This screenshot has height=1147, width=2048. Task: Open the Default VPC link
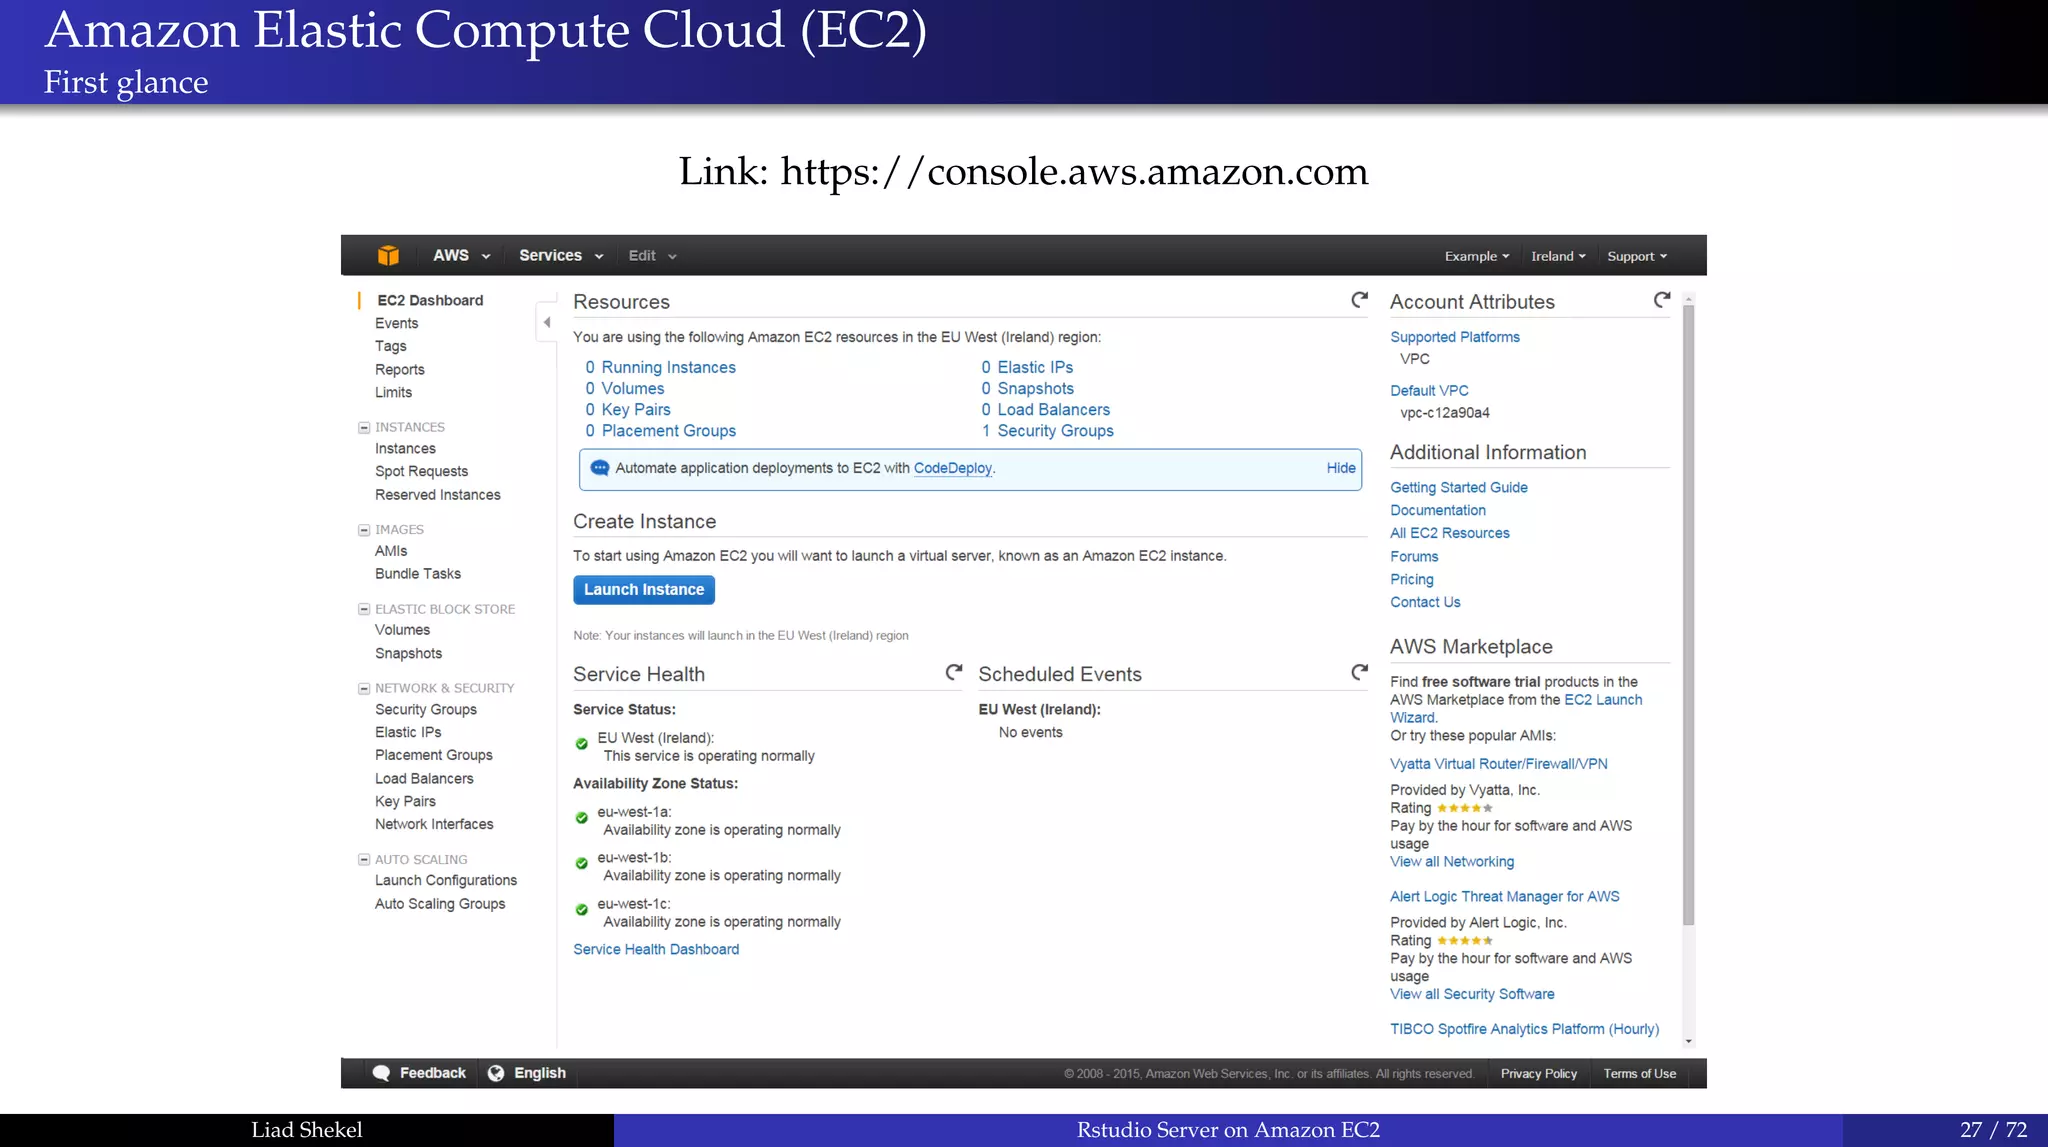[1429, 391]
